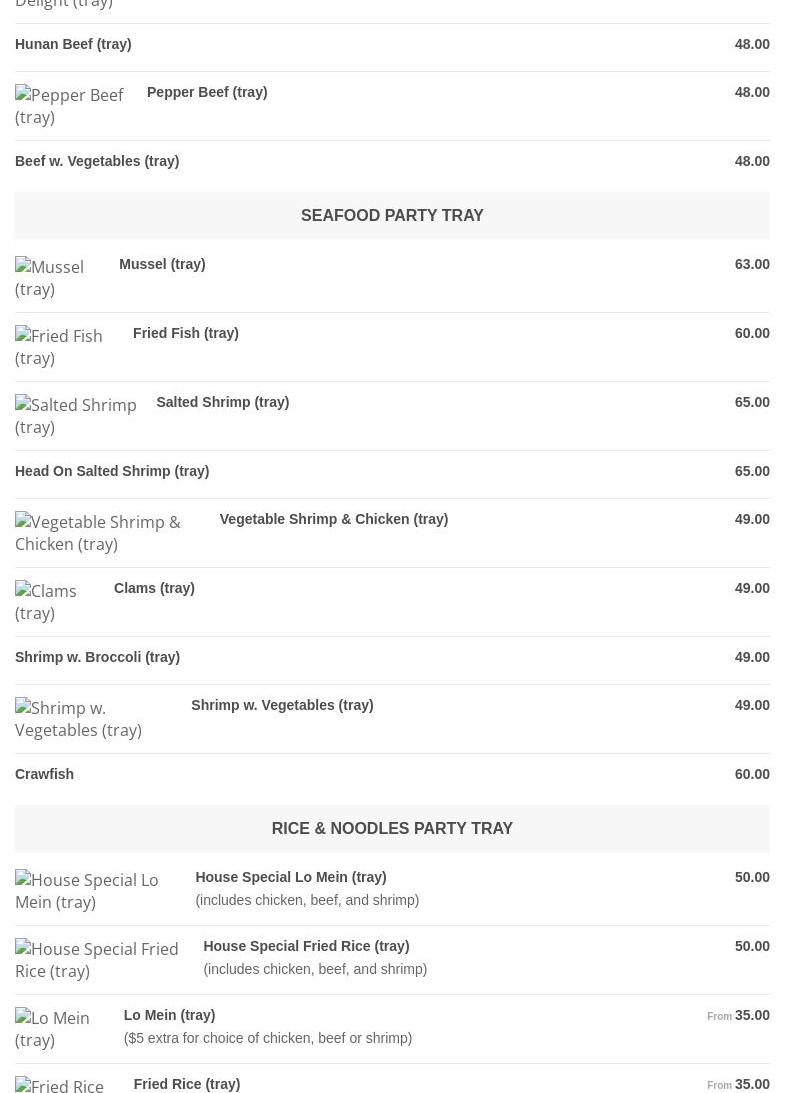Select the Salted Shrimp tray image
785x1093 pixels.
75,415
